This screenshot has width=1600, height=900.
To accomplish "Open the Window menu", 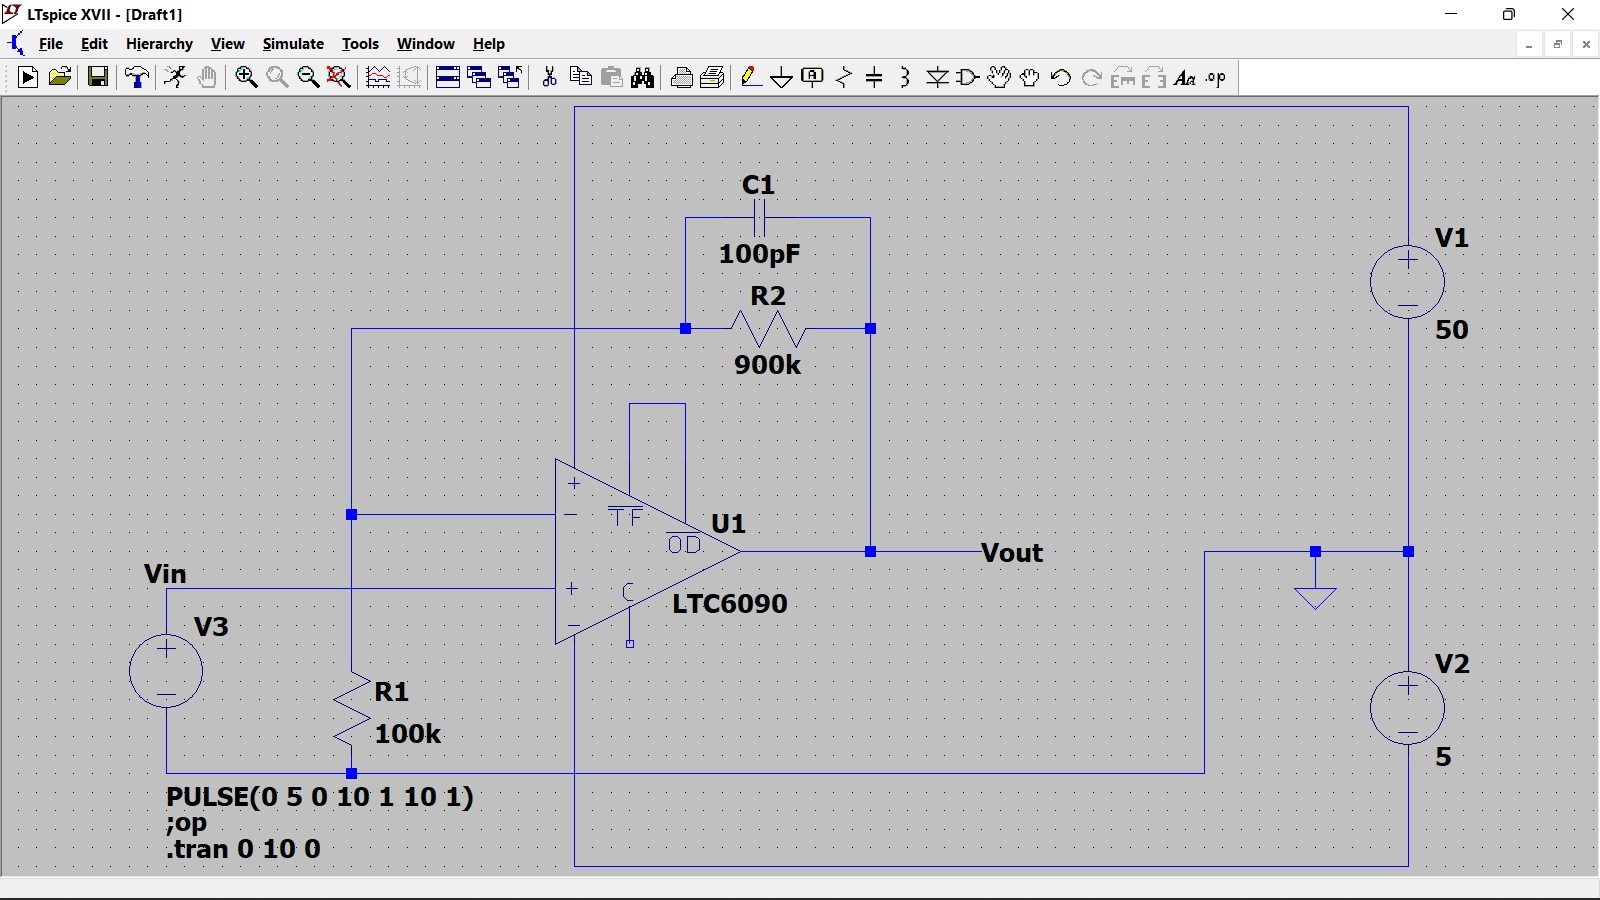I will pyautogui.click(x=426, y=44).
